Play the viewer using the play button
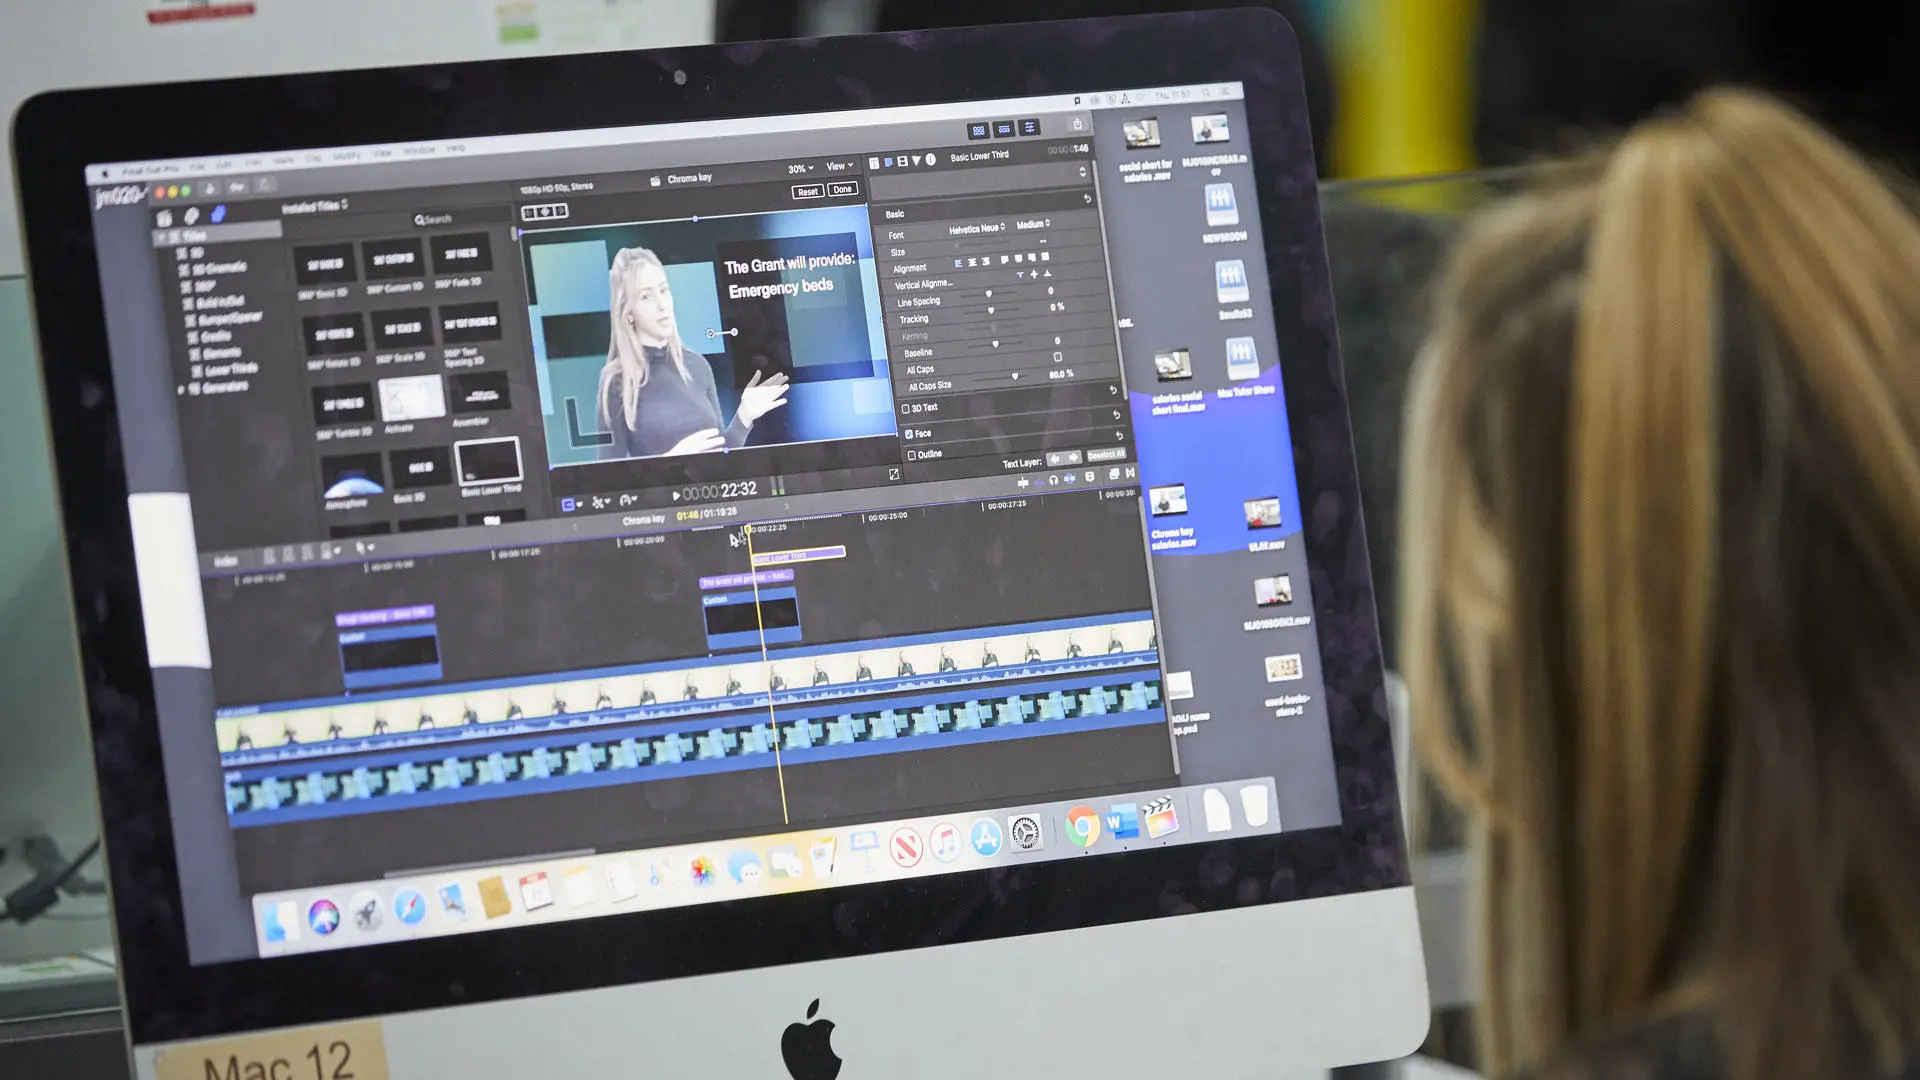Viewport: 1920px width, 1080px height. [x=676, y=495]
